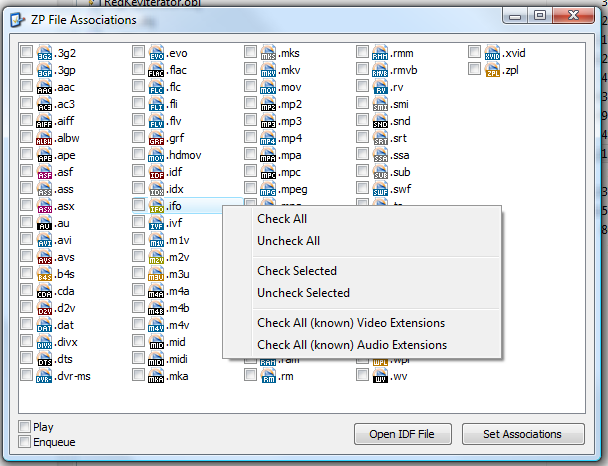Screen dimensions: 608x466
Task: Enable the Play checkbox
Action: [x=24, y=427]
